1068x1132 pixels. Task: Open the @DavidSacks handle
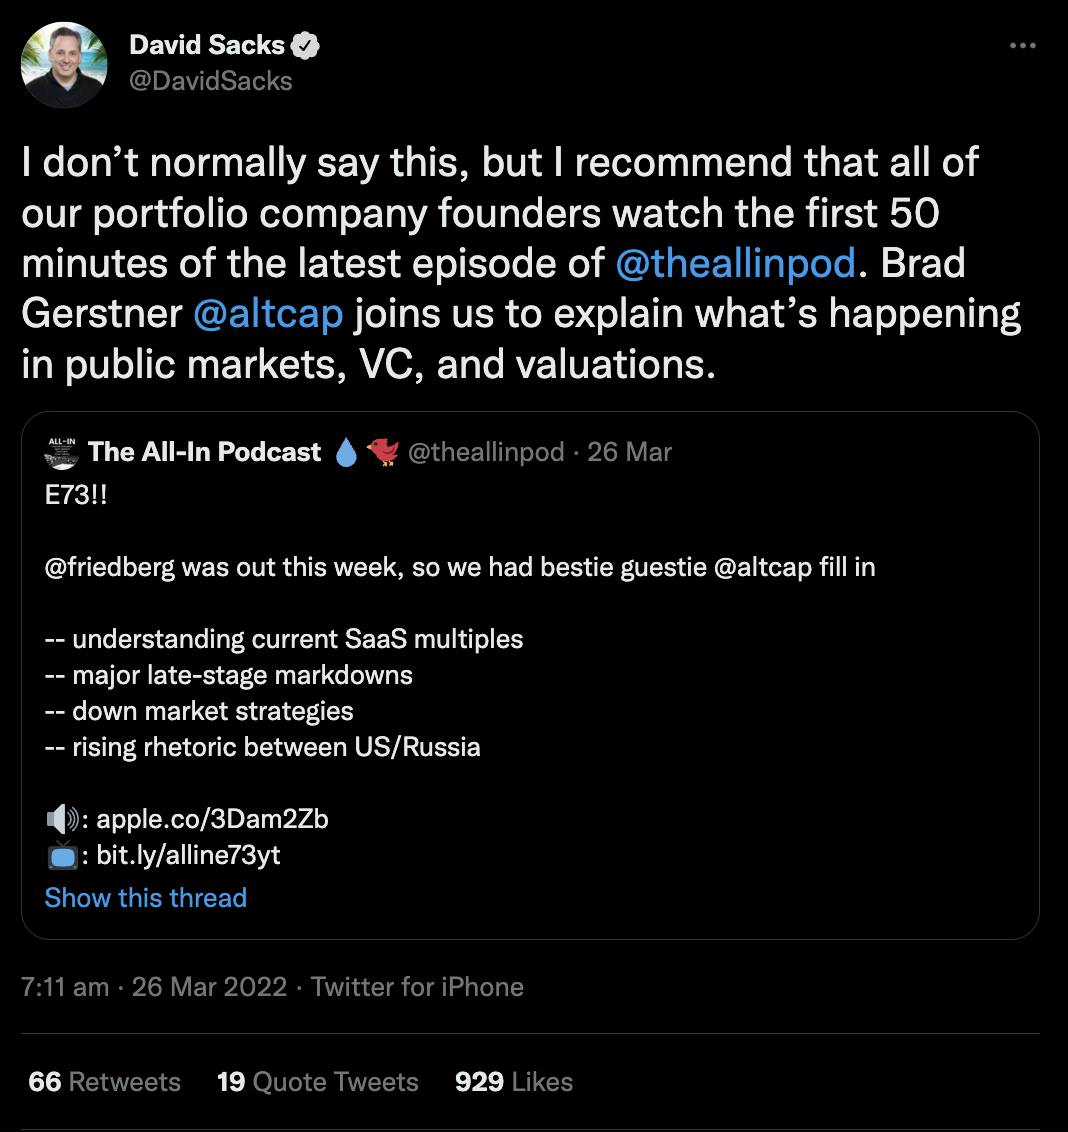coord(211,80)
